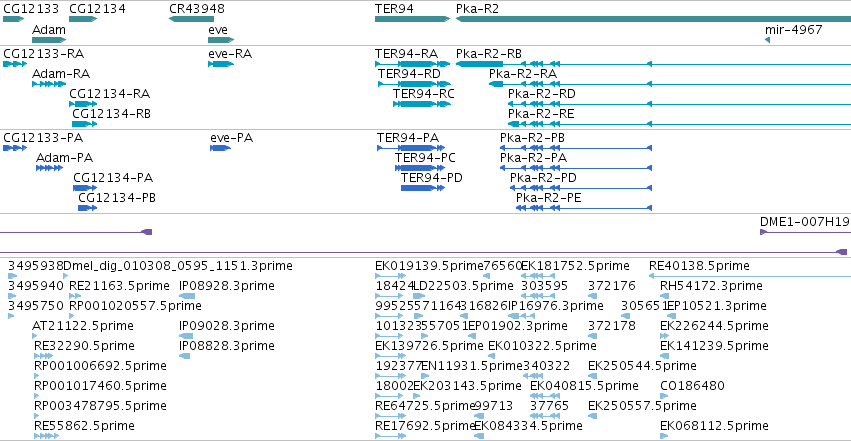Click protein Pka-R2-PA
The image size is (851, 441).
[534, 158]
